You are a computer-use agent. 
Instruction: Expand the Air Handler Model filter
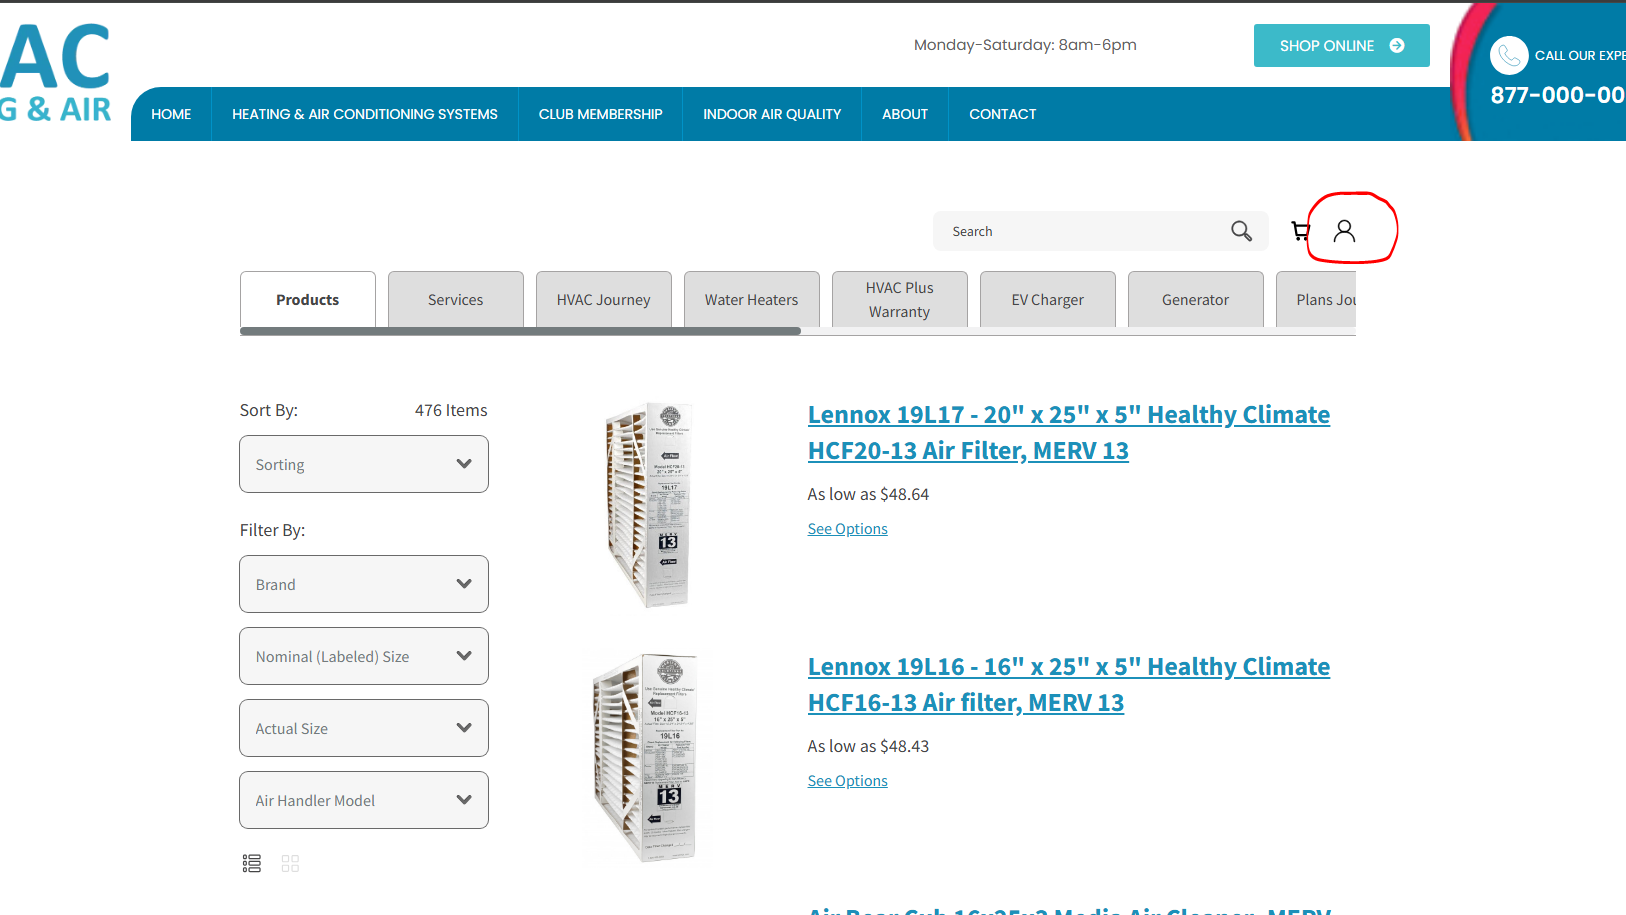pos(364,800)
